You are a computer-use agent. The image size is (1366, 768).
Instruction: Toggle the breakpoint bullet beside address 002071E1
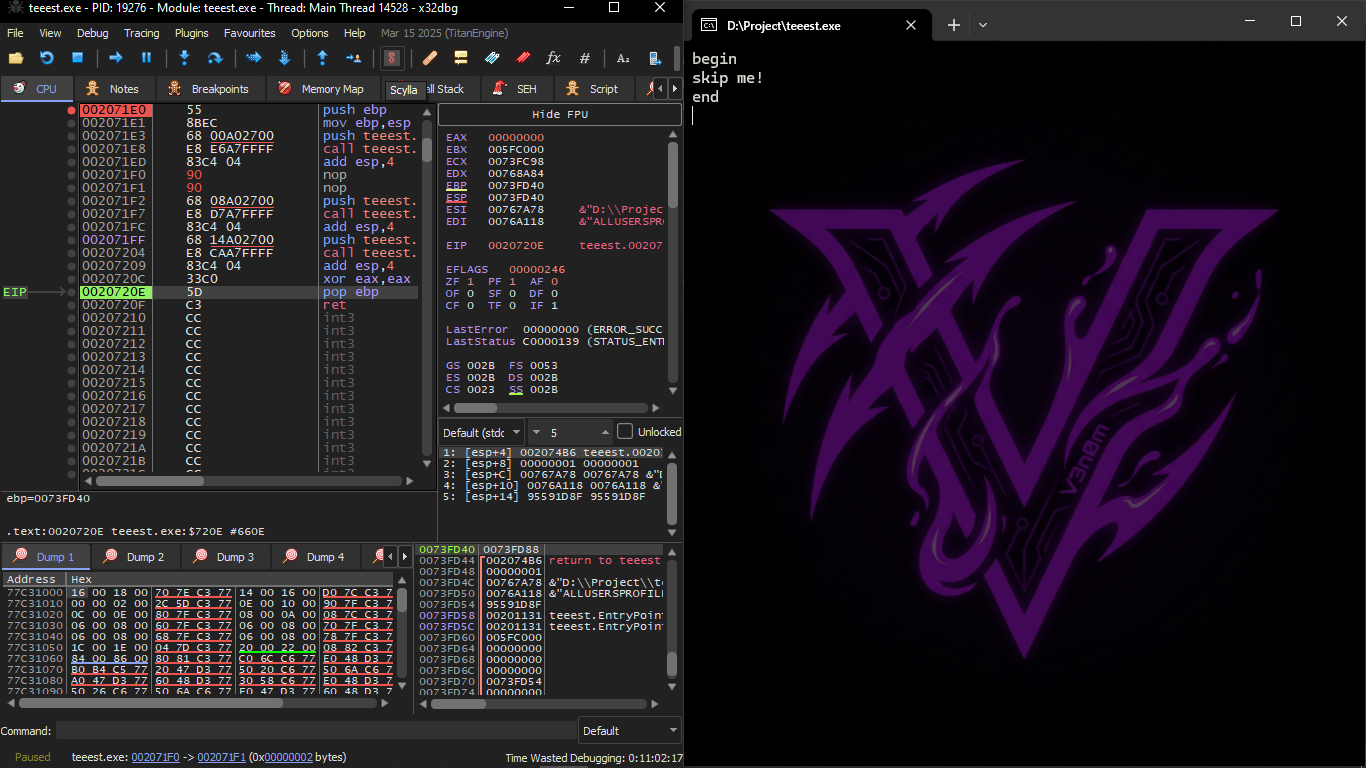tap(71, 123)
